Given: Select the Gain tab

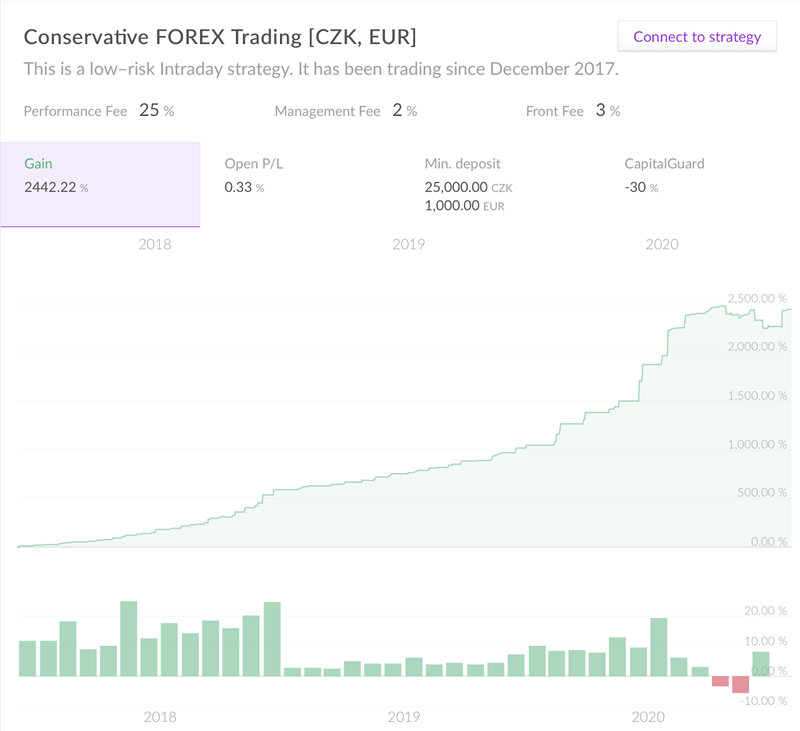Looking at the screenshot, I should (x=101, y=185).
